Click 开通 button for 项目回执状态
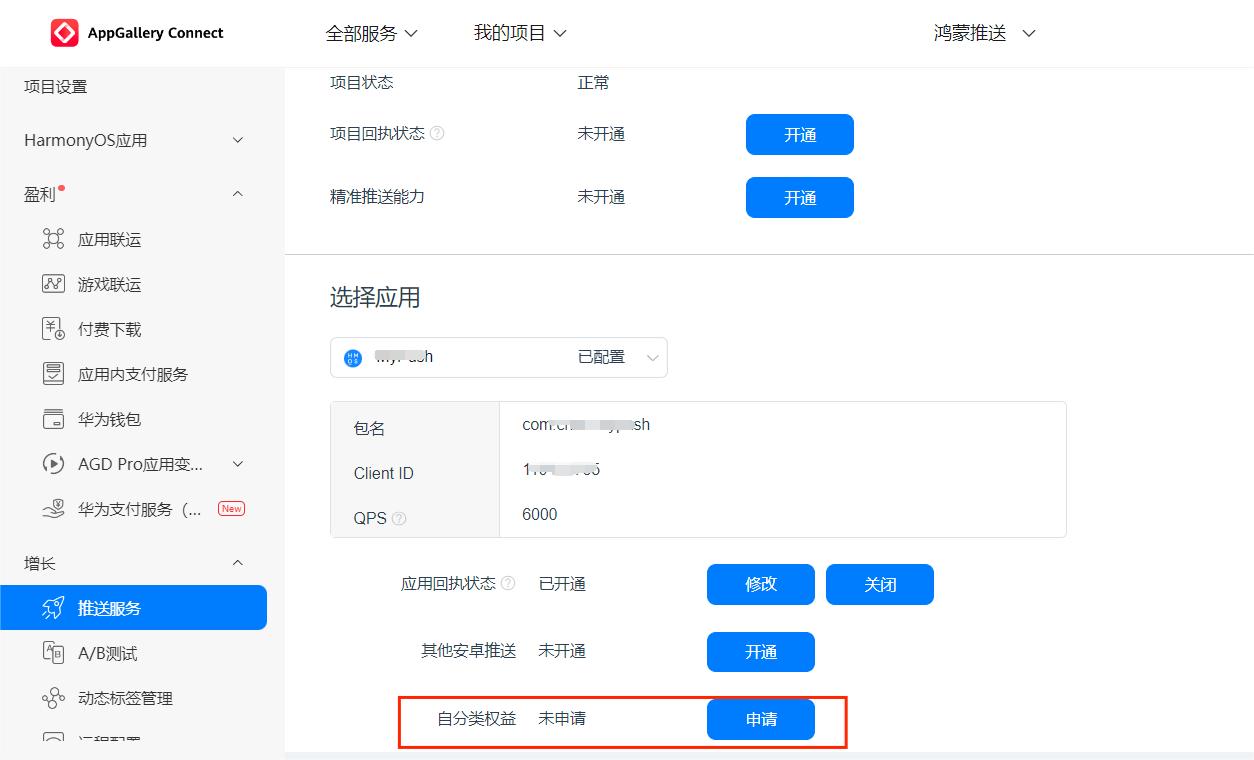 click(x=800, y=134)
